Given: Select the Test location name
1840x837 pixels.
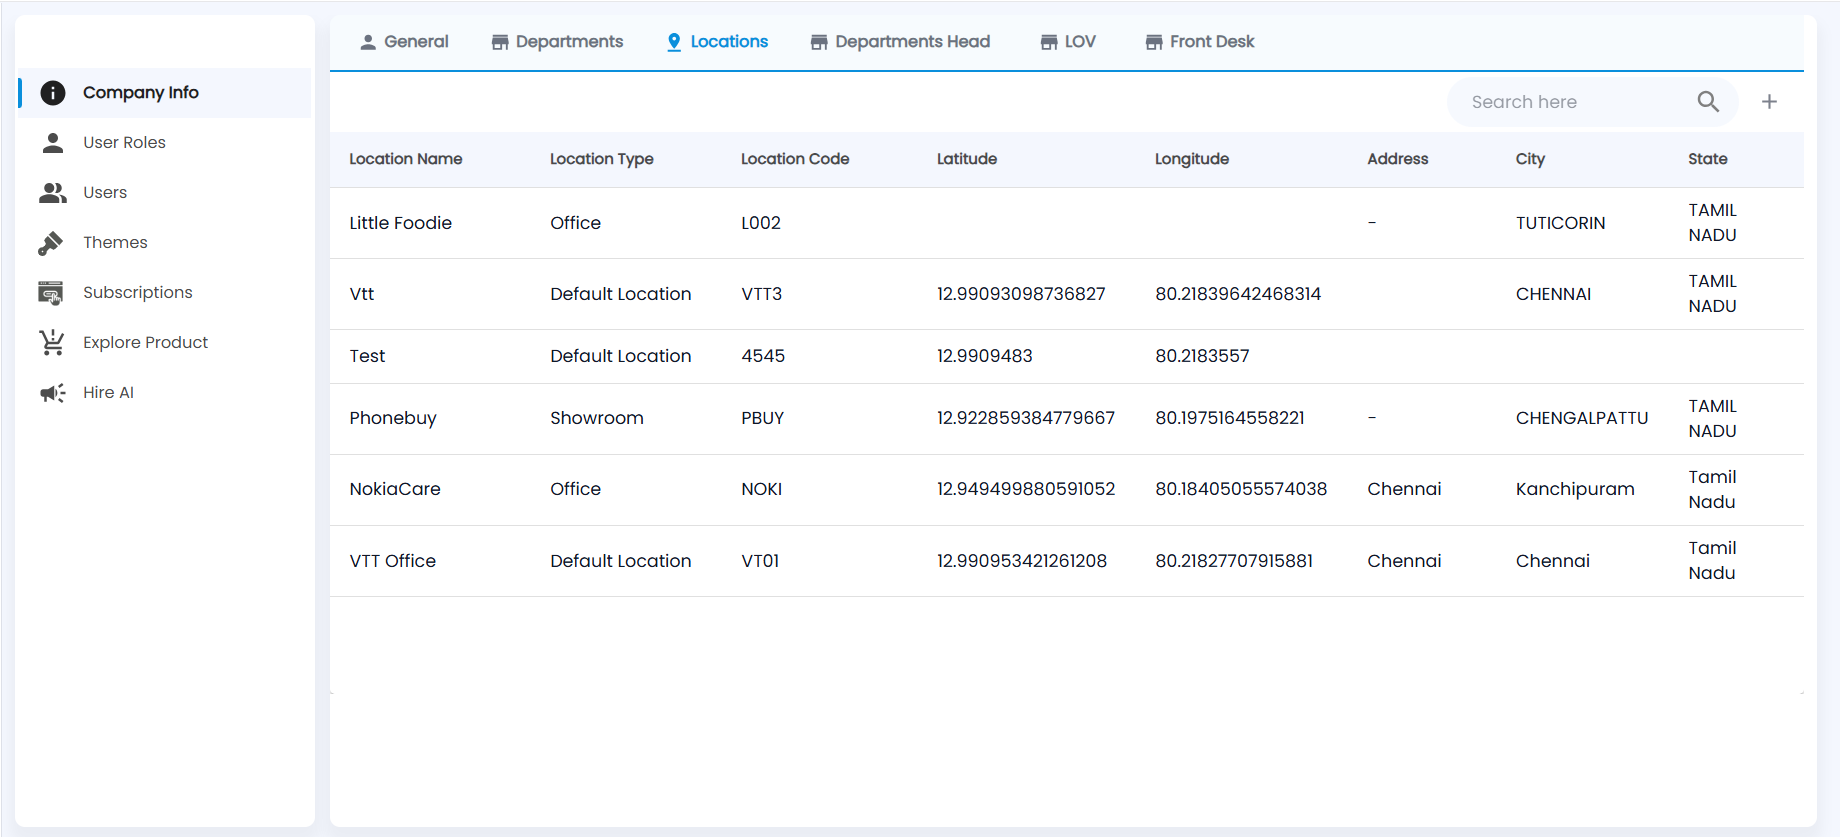Looking at the screenshot, I should (x=367, y=356).
